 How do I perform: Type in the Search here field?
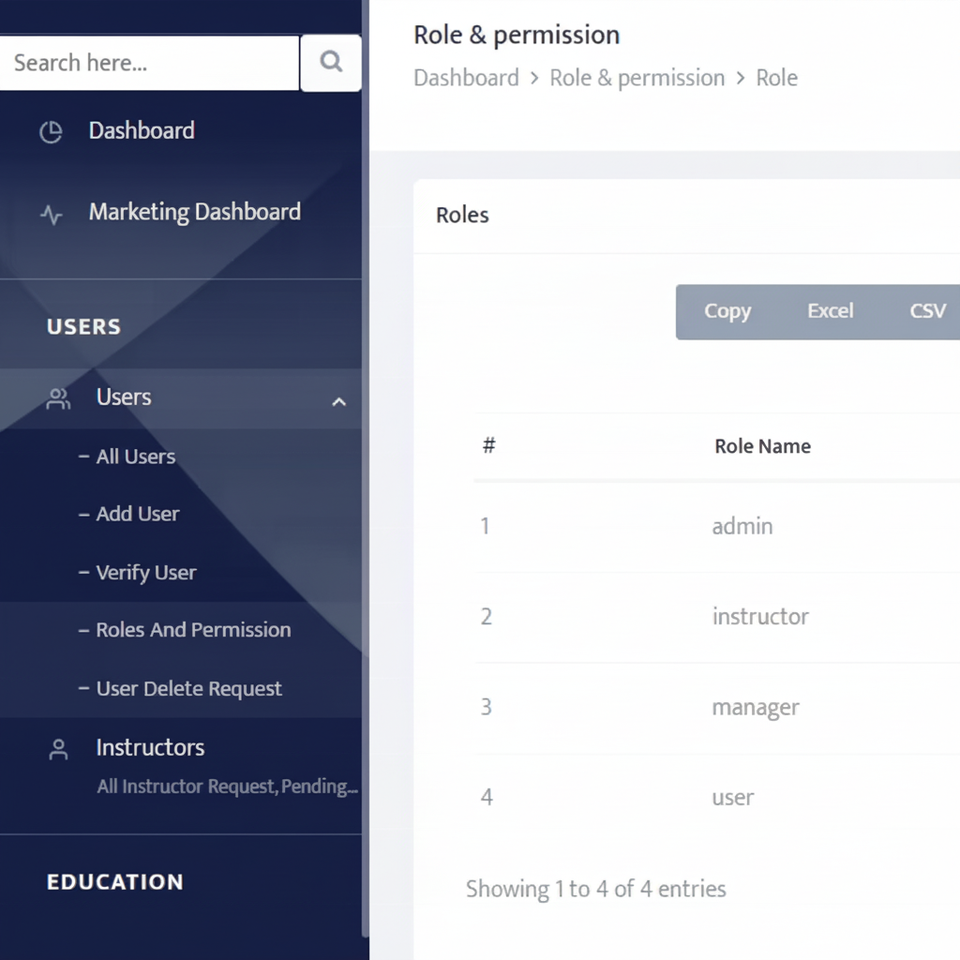[150, 63]
